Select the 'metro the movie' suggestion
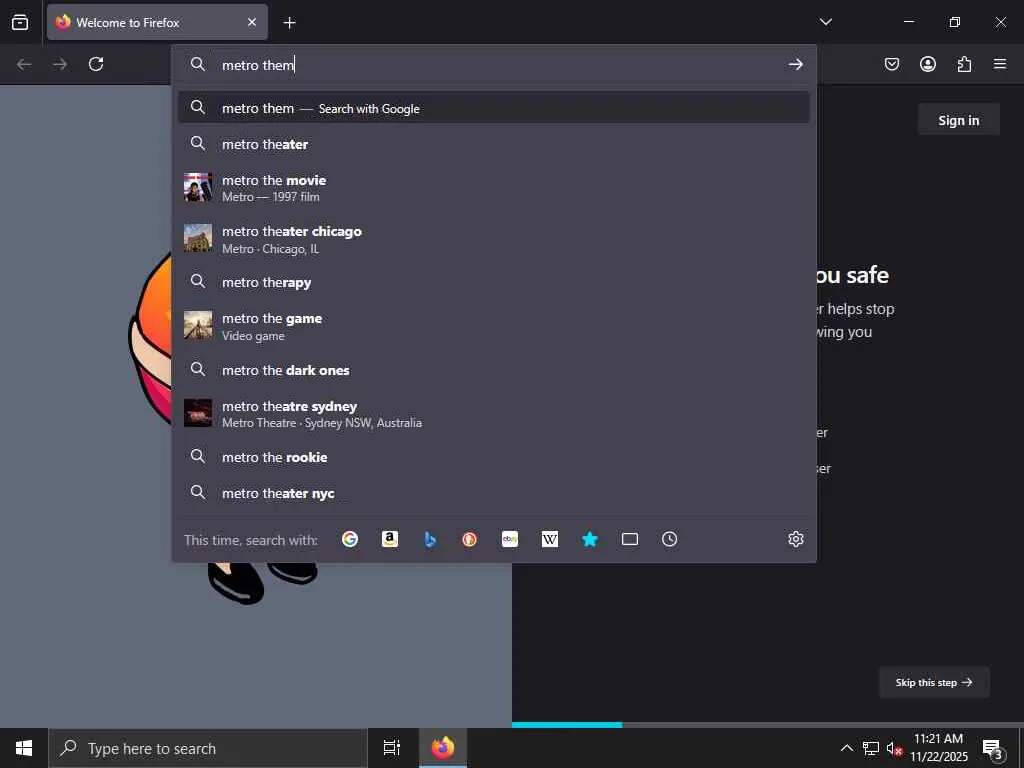The width and height of the screenshot is (1024, 768). pyautogui.click(x=494, y=187)
